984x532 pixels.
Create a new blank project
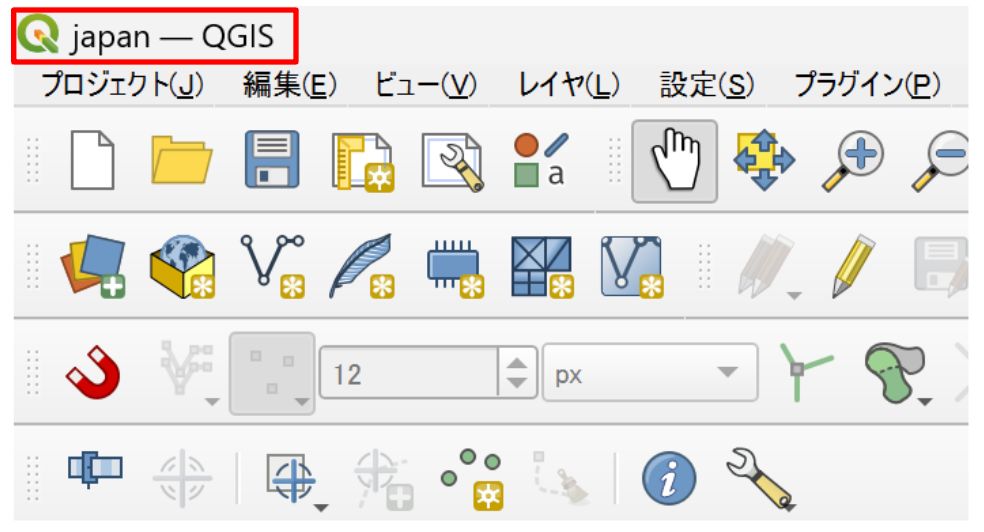pos(92,160)
